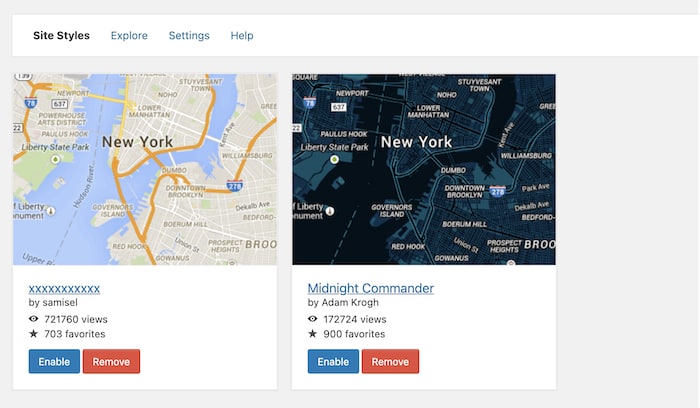Open the Site Styles tab
700x408 pixels.
pos(61,36)
